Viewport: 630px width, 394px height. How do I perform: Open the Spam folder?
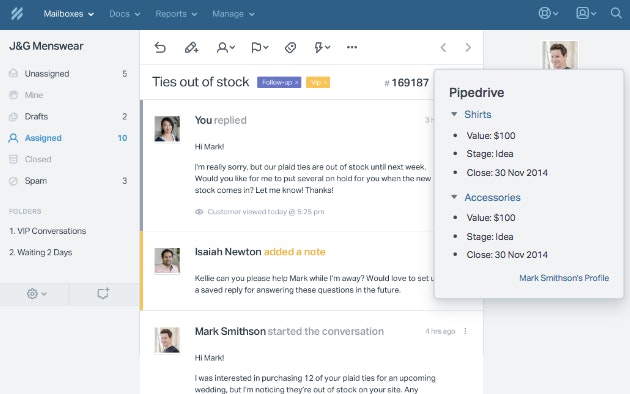click(68, 181)
